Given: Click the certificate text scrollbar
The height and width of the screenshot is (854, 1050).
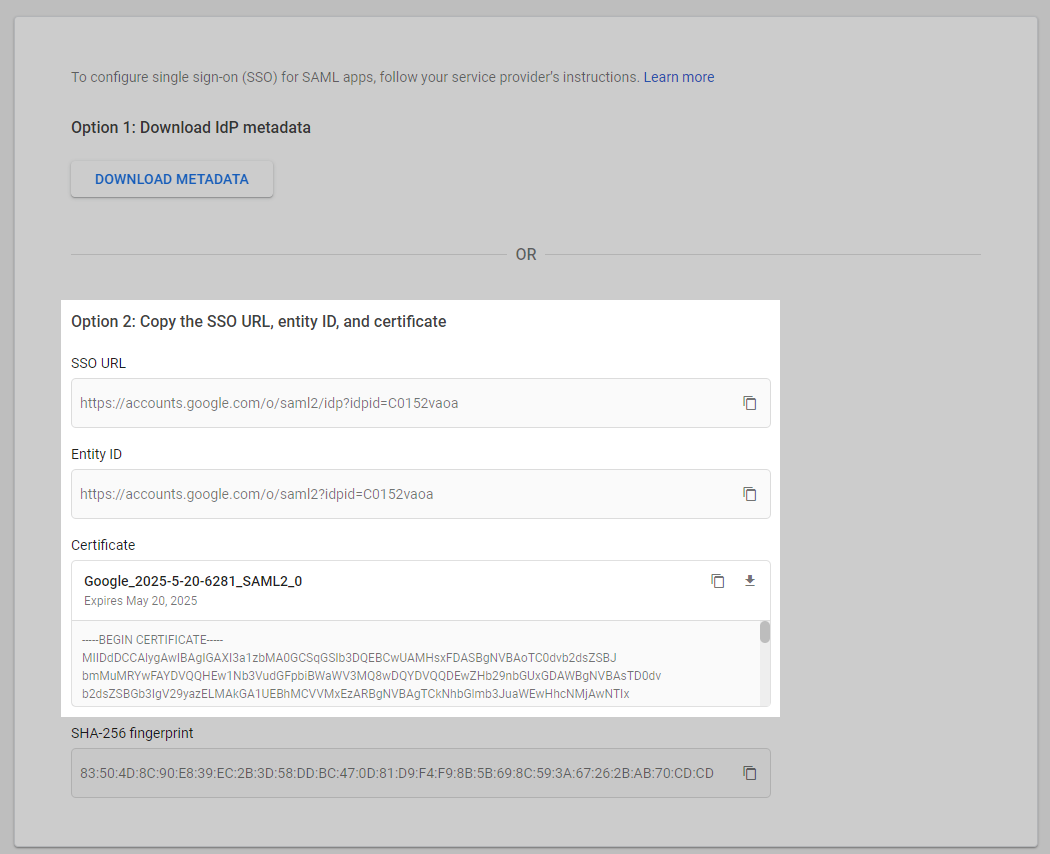Looking at the screenshot, I should pos(765,632).
